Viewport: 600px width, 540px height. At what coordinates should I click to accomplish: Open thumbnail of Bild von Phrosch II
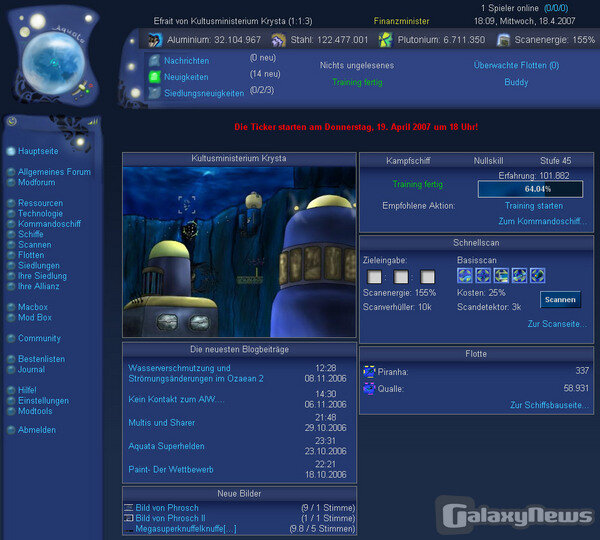129,518
